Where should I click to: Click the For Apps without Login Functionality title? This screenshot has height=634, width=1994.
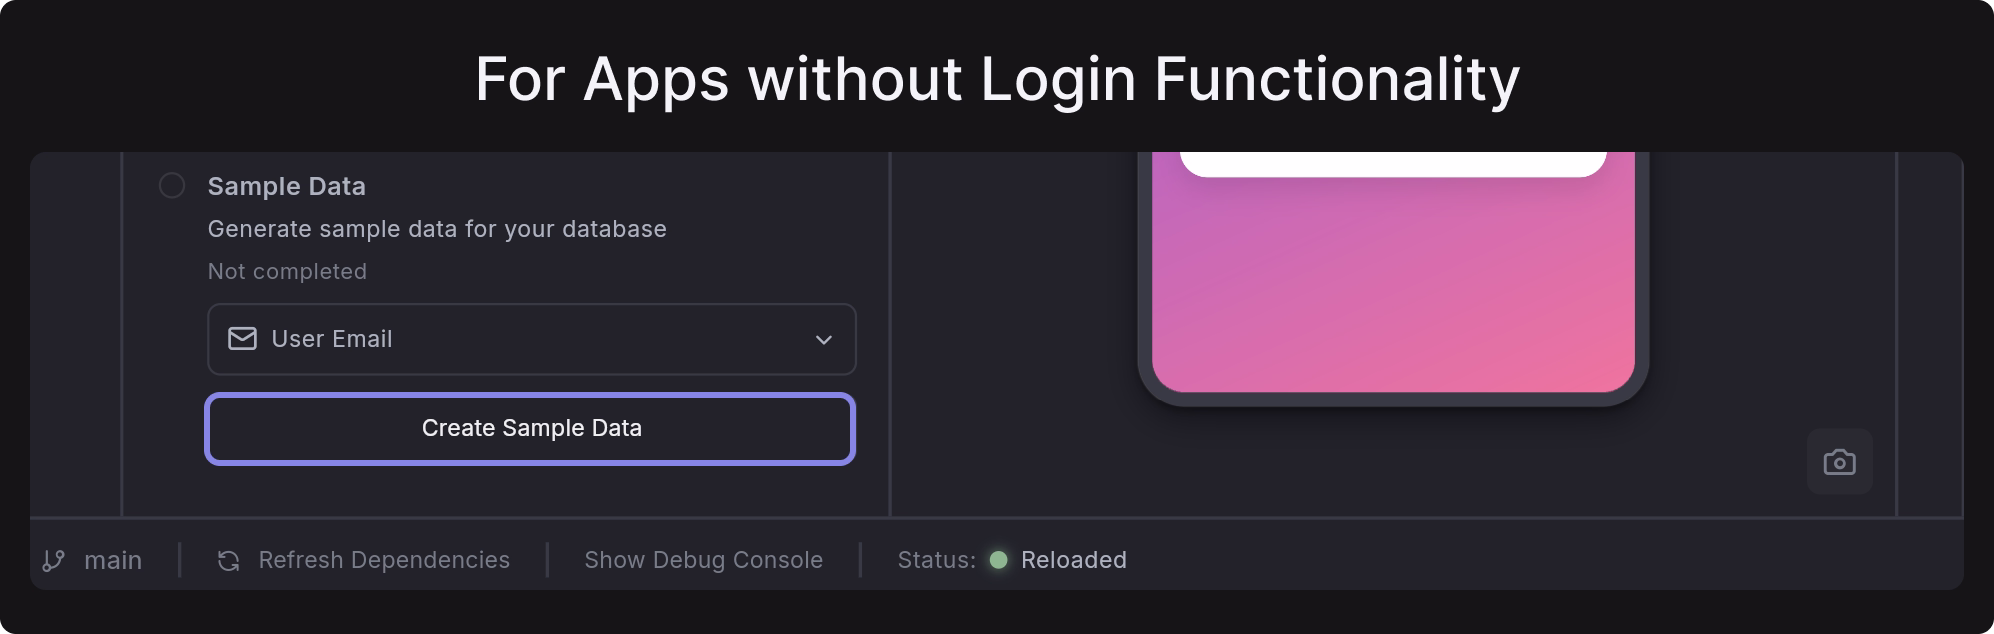coord(997,79)
